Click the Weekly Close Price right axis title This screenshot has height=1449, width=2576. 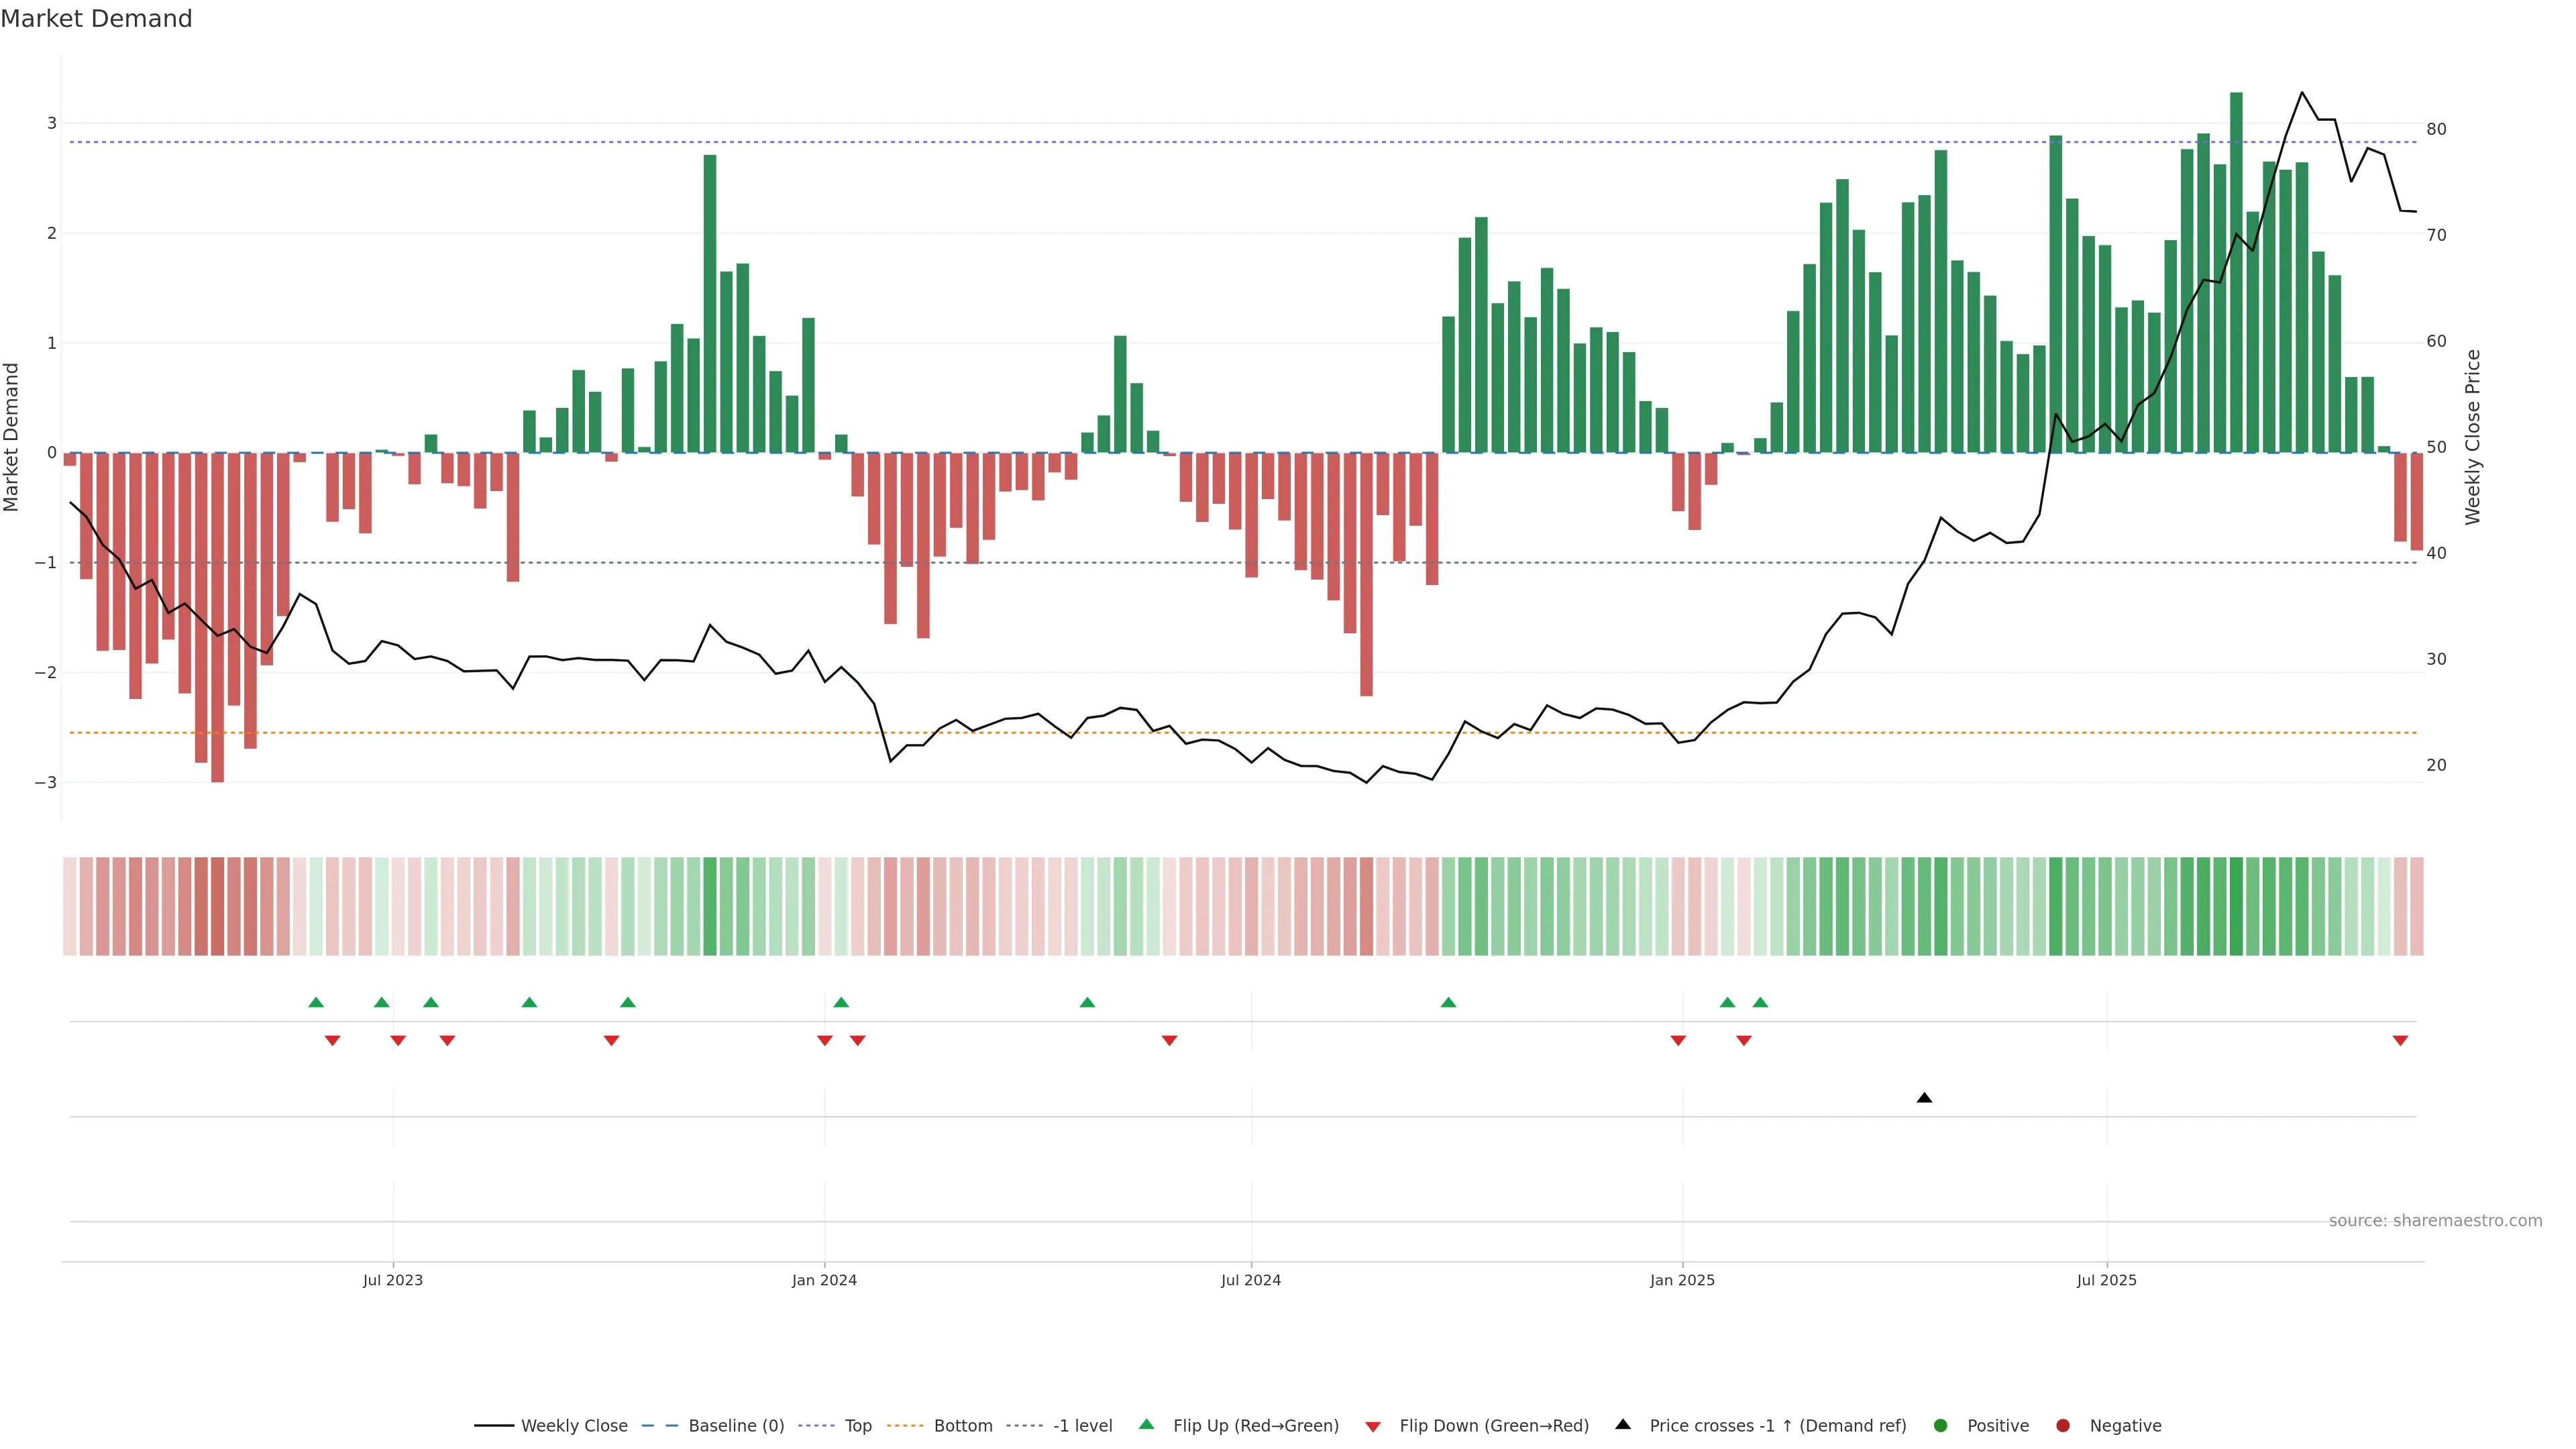click(x=2473, y=437)
